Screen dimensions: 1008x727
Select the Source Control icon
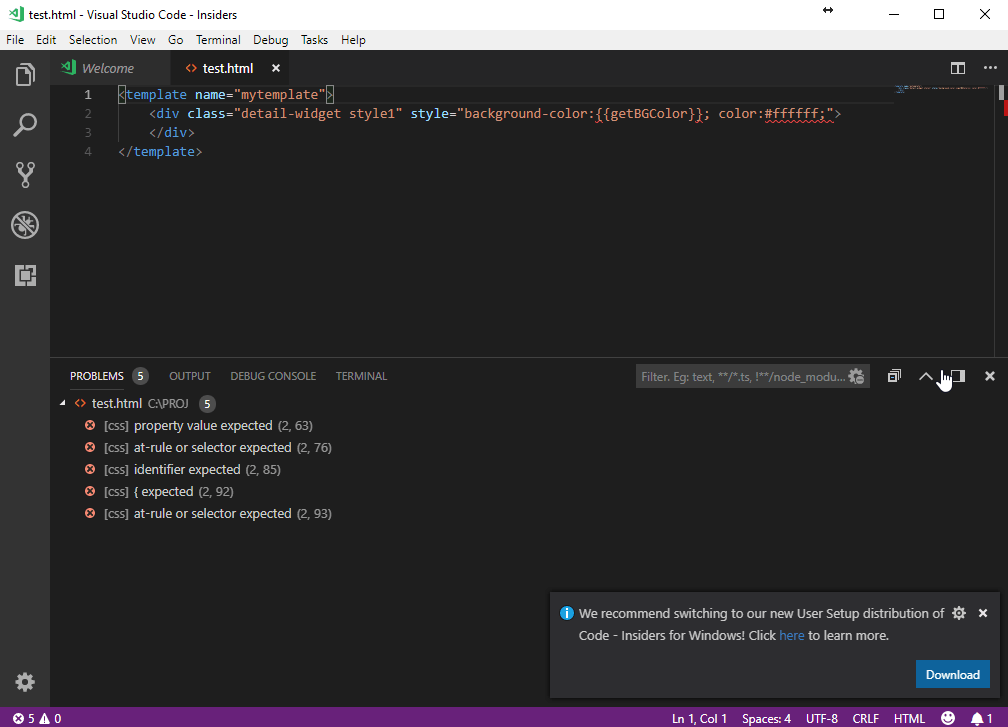25,174
